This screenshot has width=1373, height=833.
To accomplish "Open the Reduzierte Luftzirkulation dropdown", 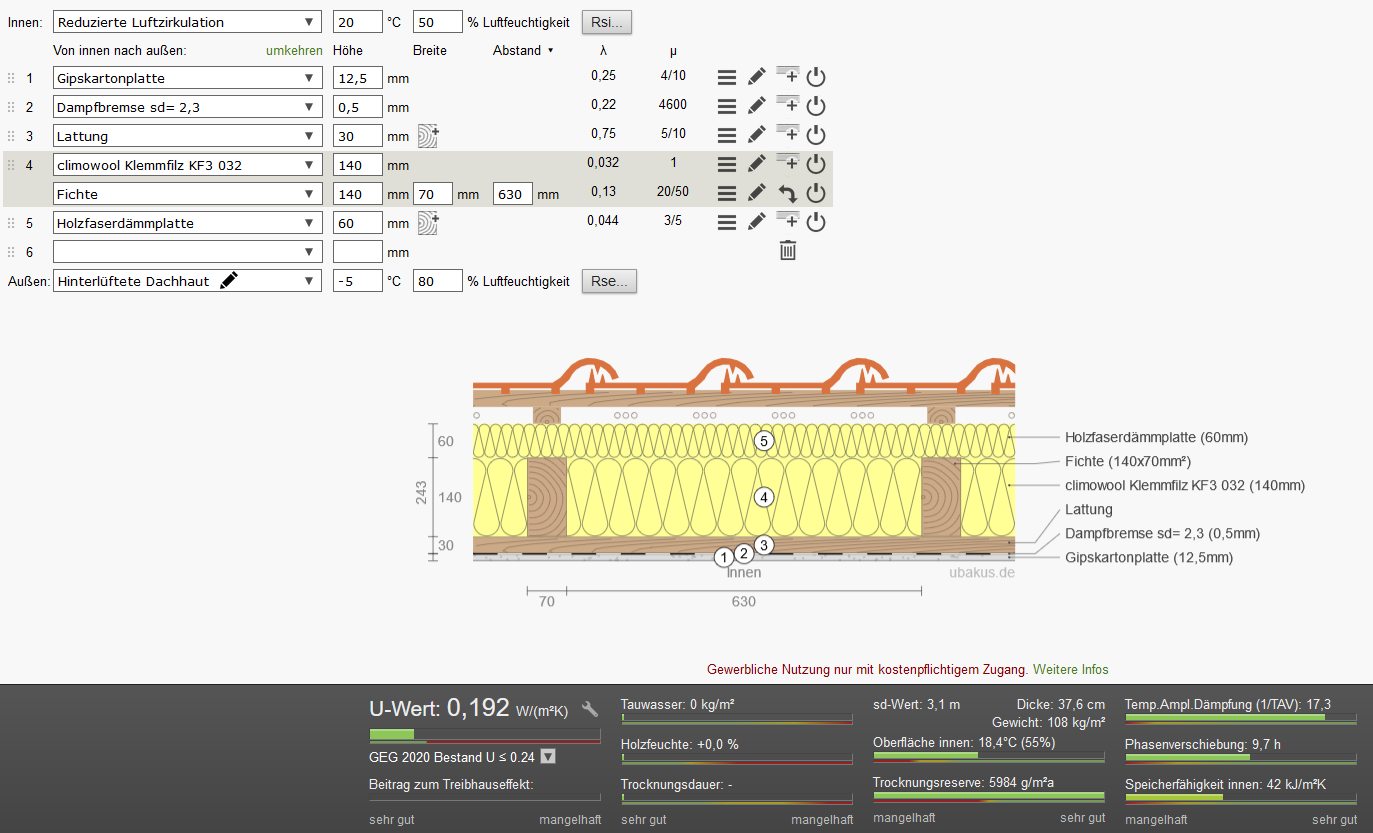I will click(188, 22).
